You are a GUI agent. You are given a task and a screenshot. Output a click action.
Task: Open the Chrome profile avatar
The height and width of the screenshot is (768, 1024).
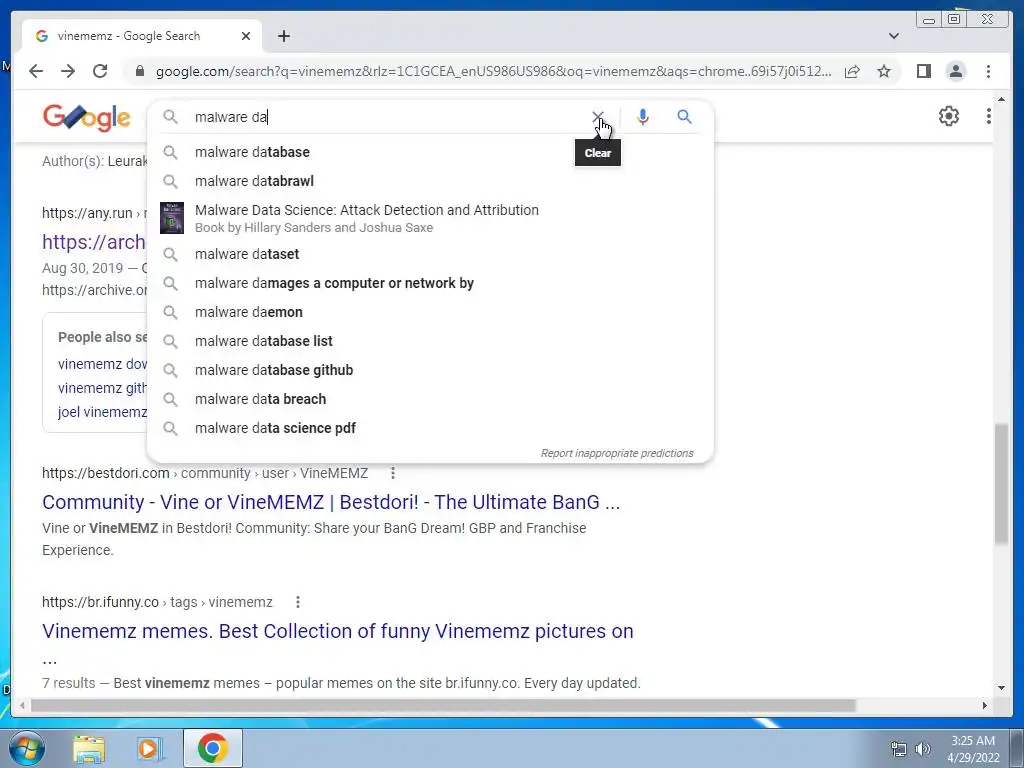click(x=955, y=71)
